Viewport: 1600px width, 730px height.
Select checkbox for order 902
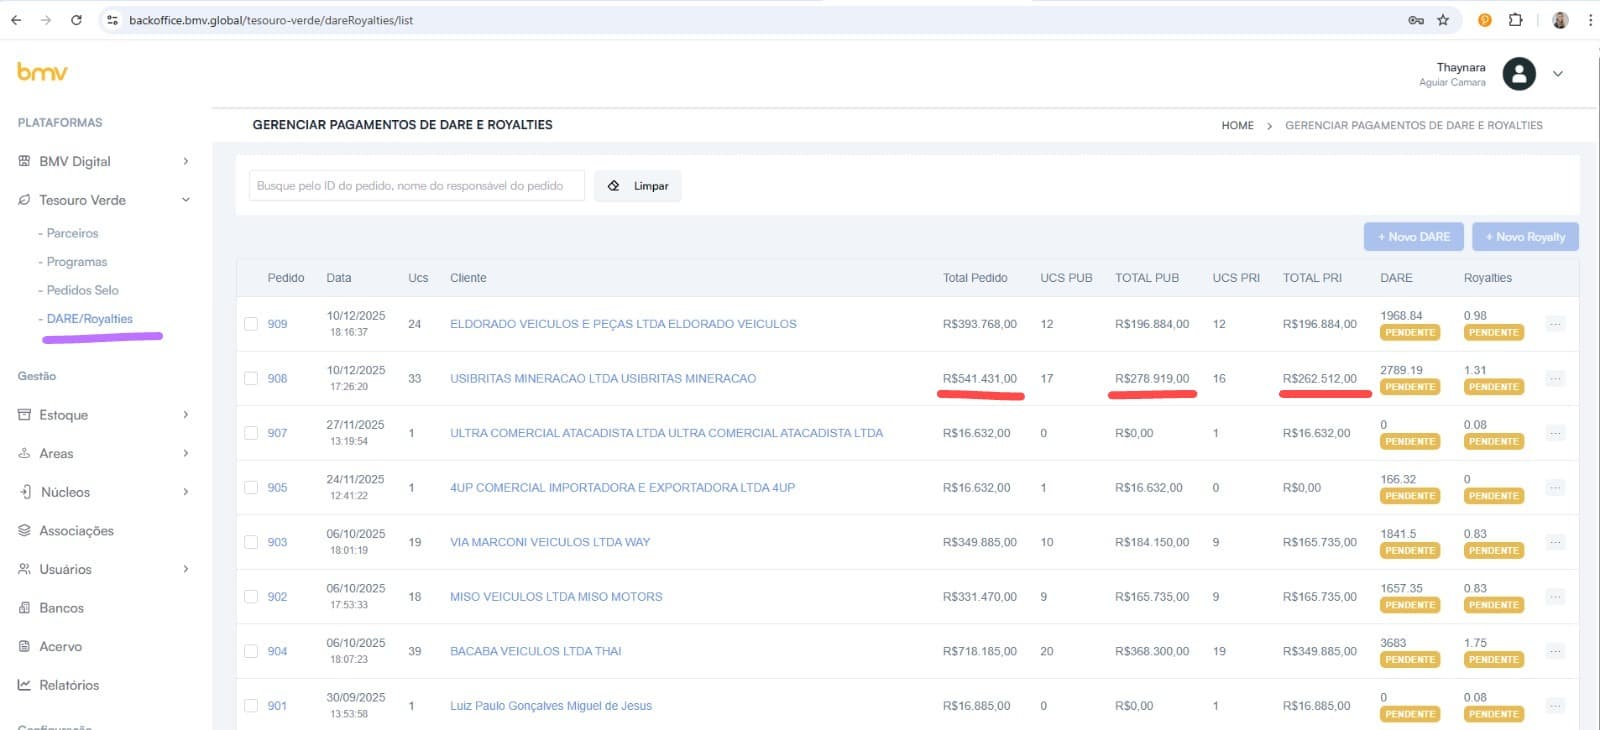point(251,597)
